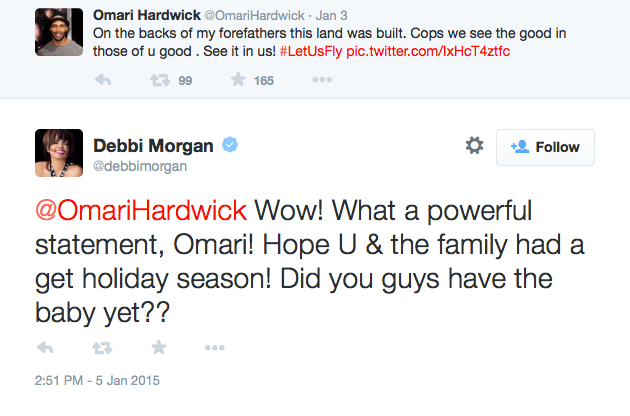Open the Omari Hardwick display name
The image size is (630, 416).
147,15
